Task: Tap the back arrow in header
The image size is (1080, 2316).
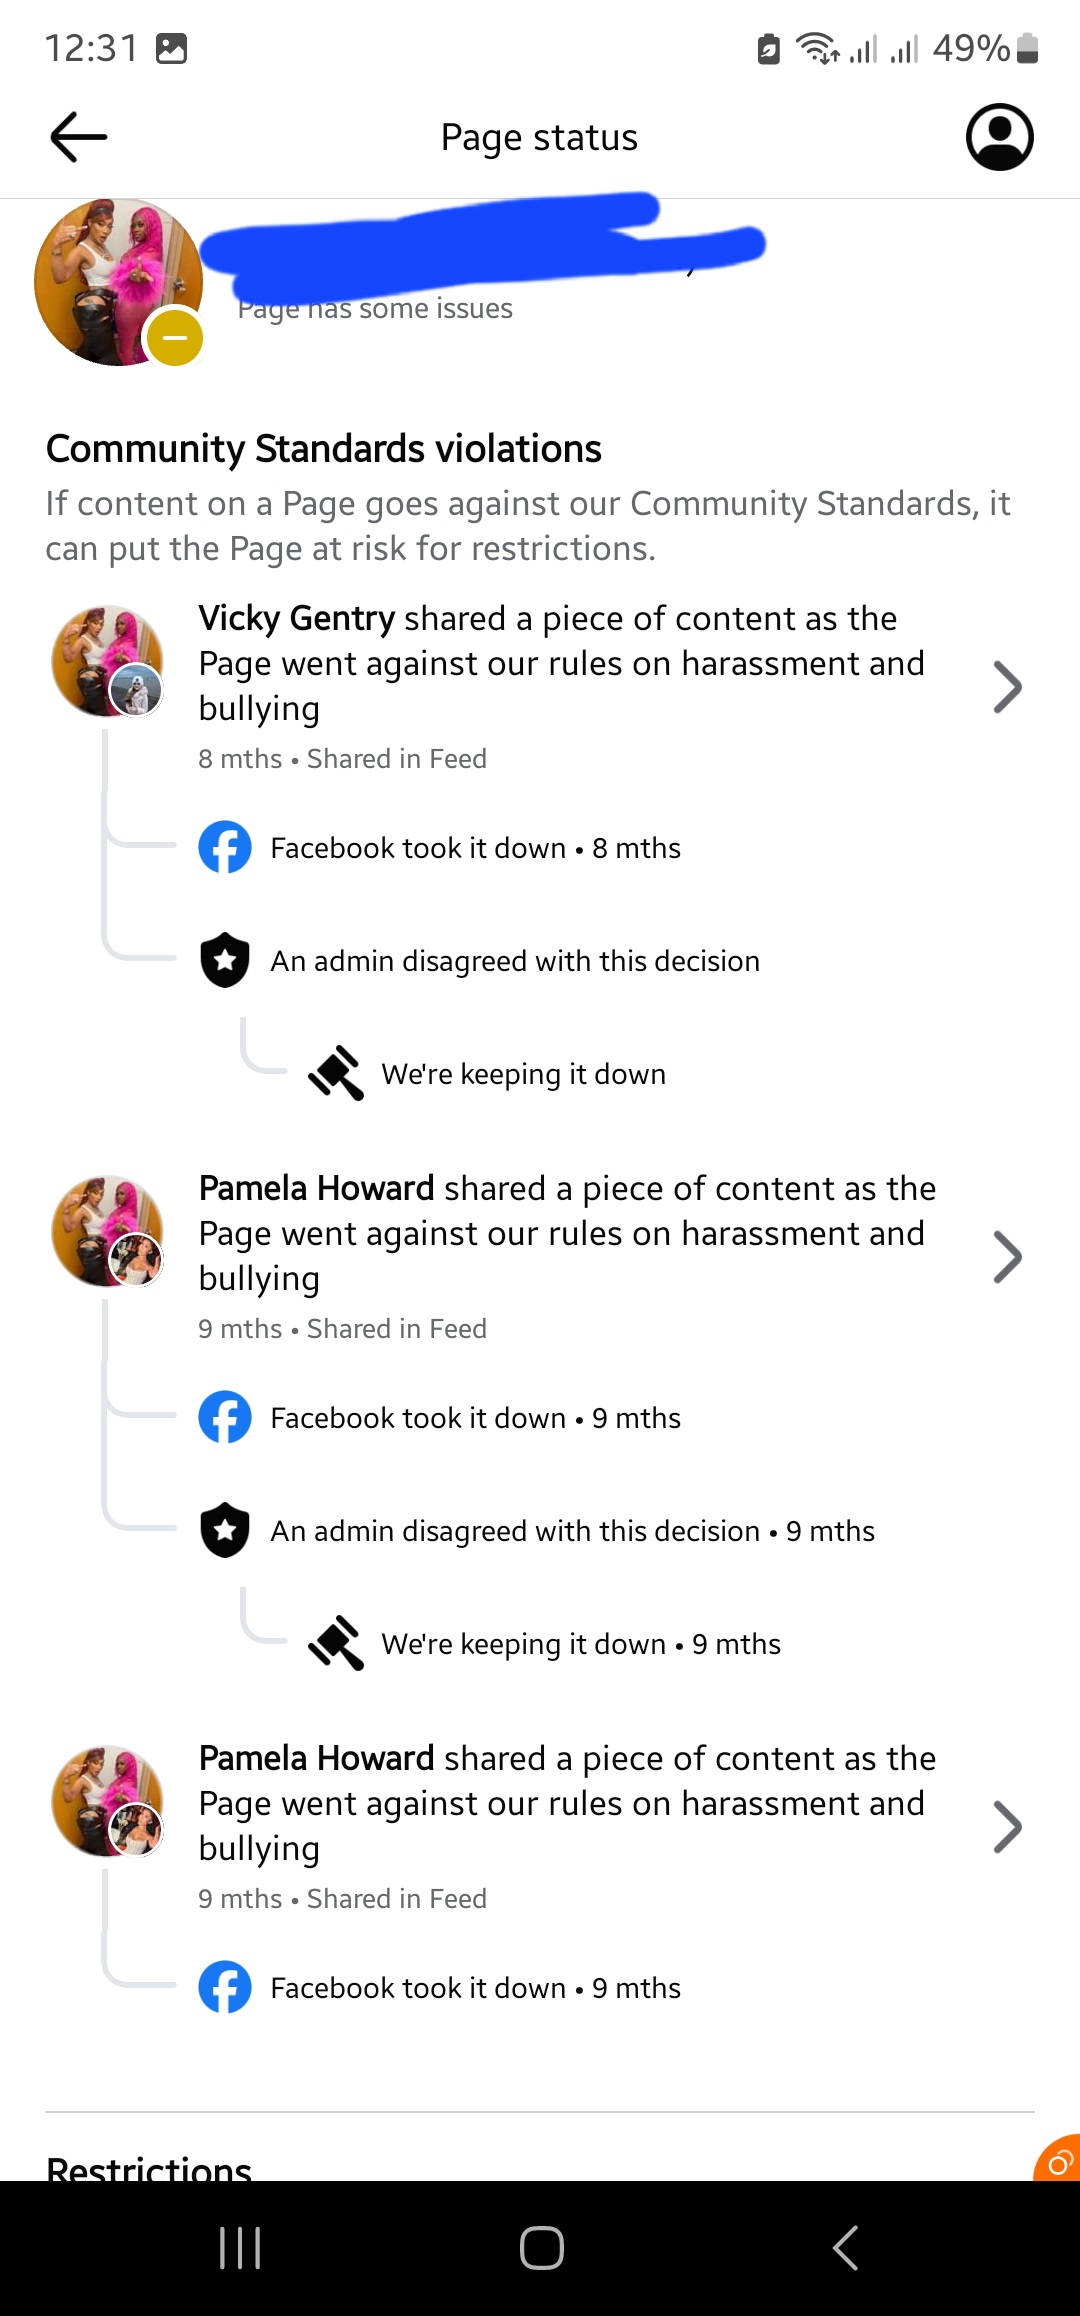Action: [79, 137]
